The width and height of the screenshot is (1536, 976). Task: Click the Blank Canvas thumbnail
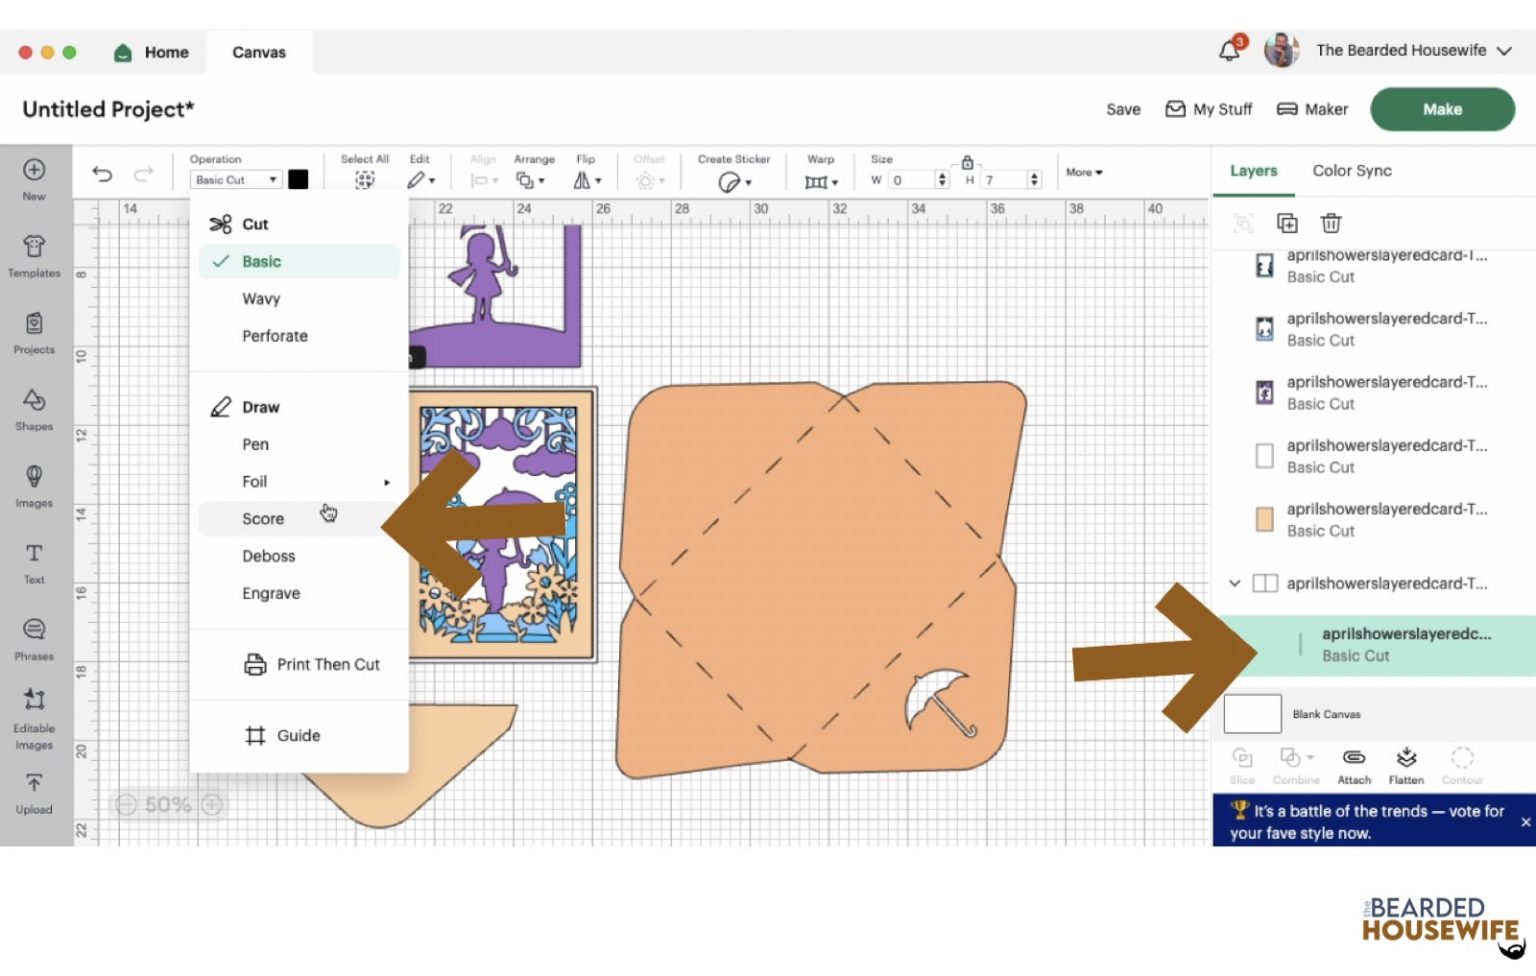tap(1252, 714)
